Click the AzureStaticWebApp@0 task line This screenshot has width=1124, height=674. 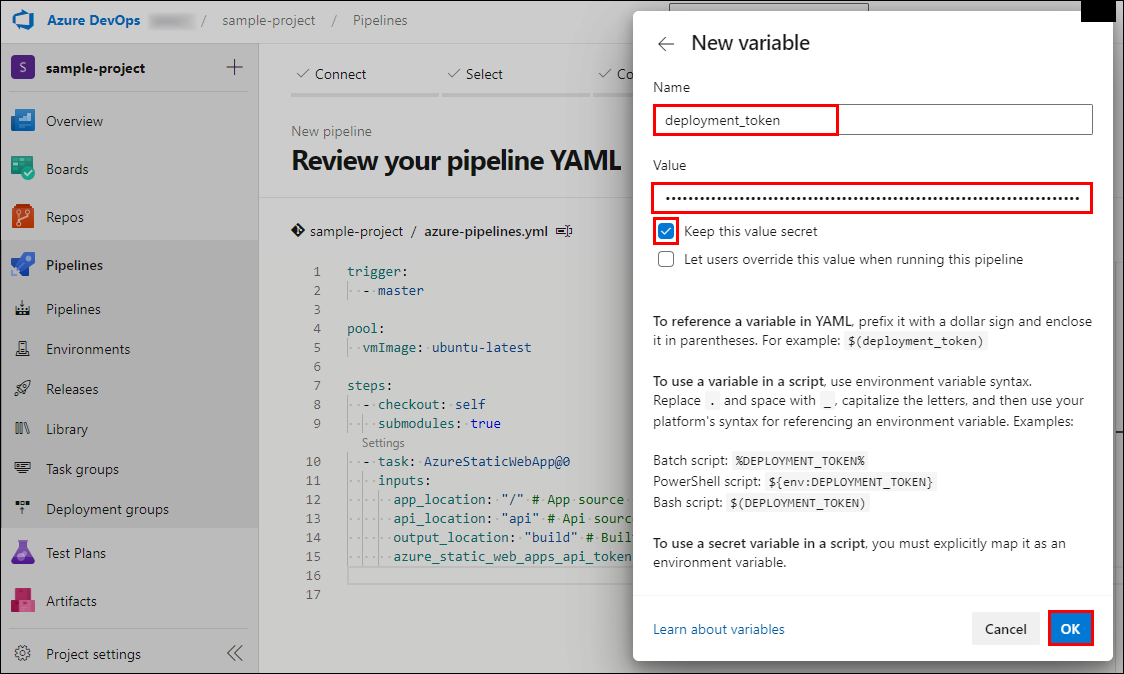(x=467, y=462)
